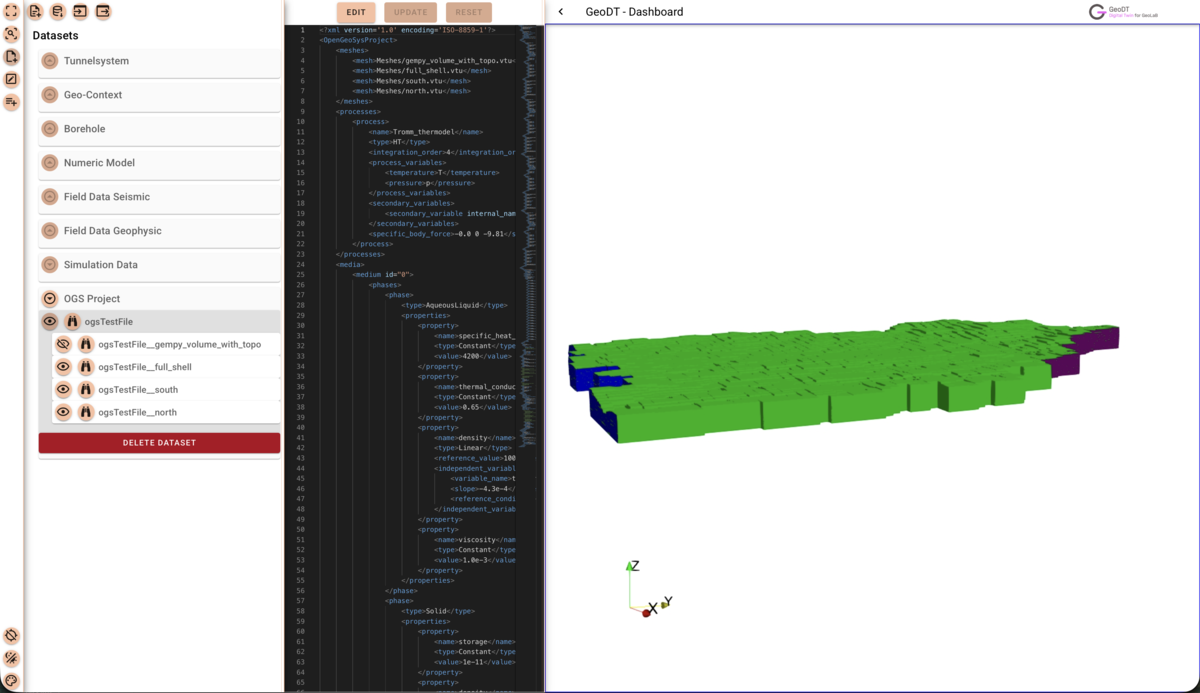The image size is (1200, 693).
Task: Expand the Numeric Model dataset group
Action: click(x=49, y=163)
